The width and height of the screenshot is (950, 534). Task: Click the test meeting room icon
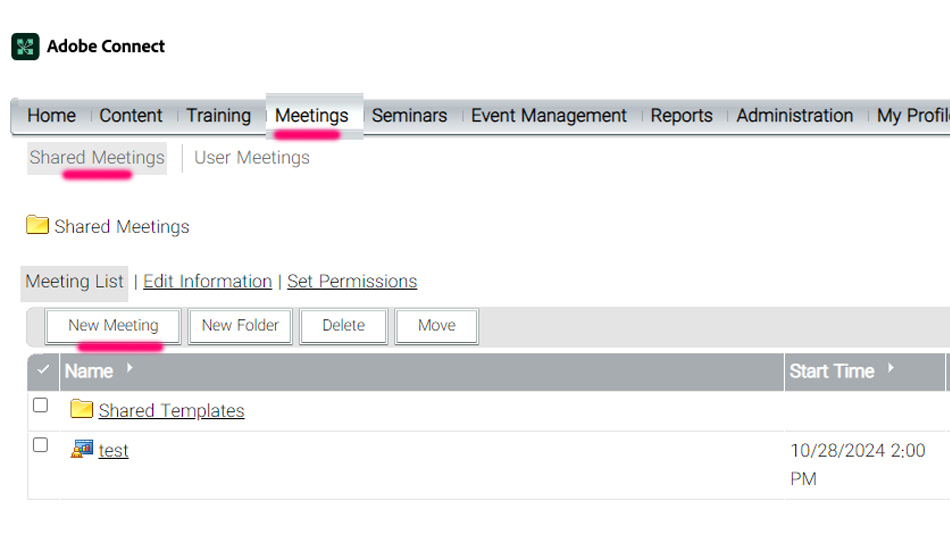(82, 449)
